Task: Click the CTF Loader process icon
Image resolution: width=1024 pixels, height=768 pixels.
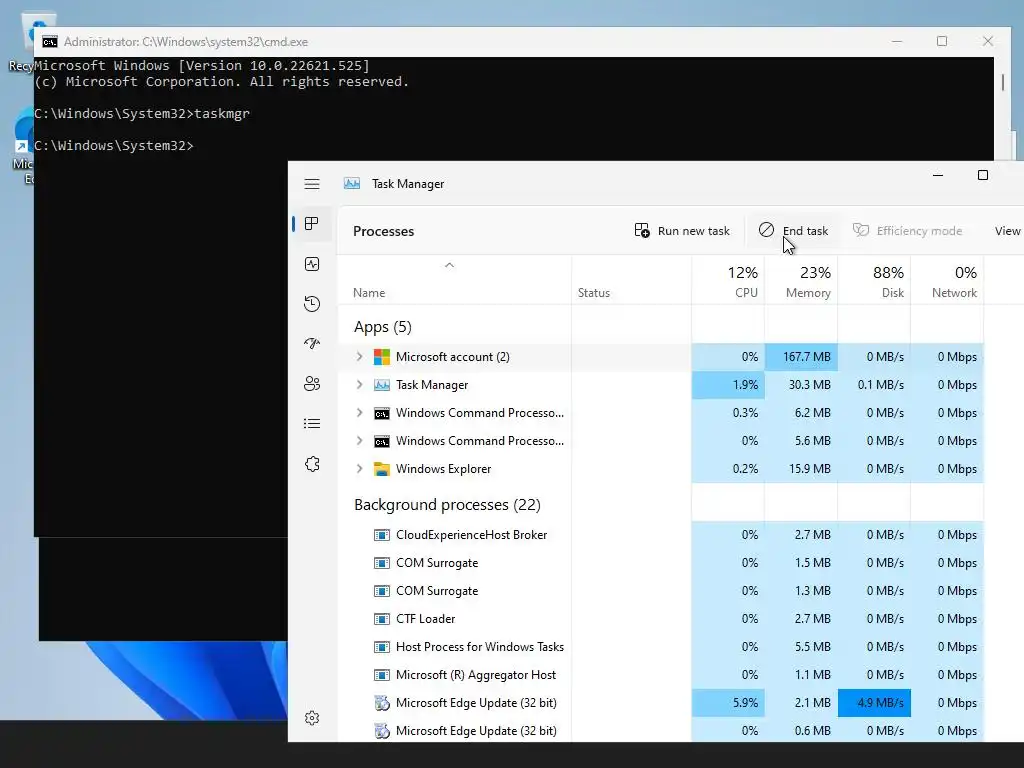Action: [x=381, y=618]
